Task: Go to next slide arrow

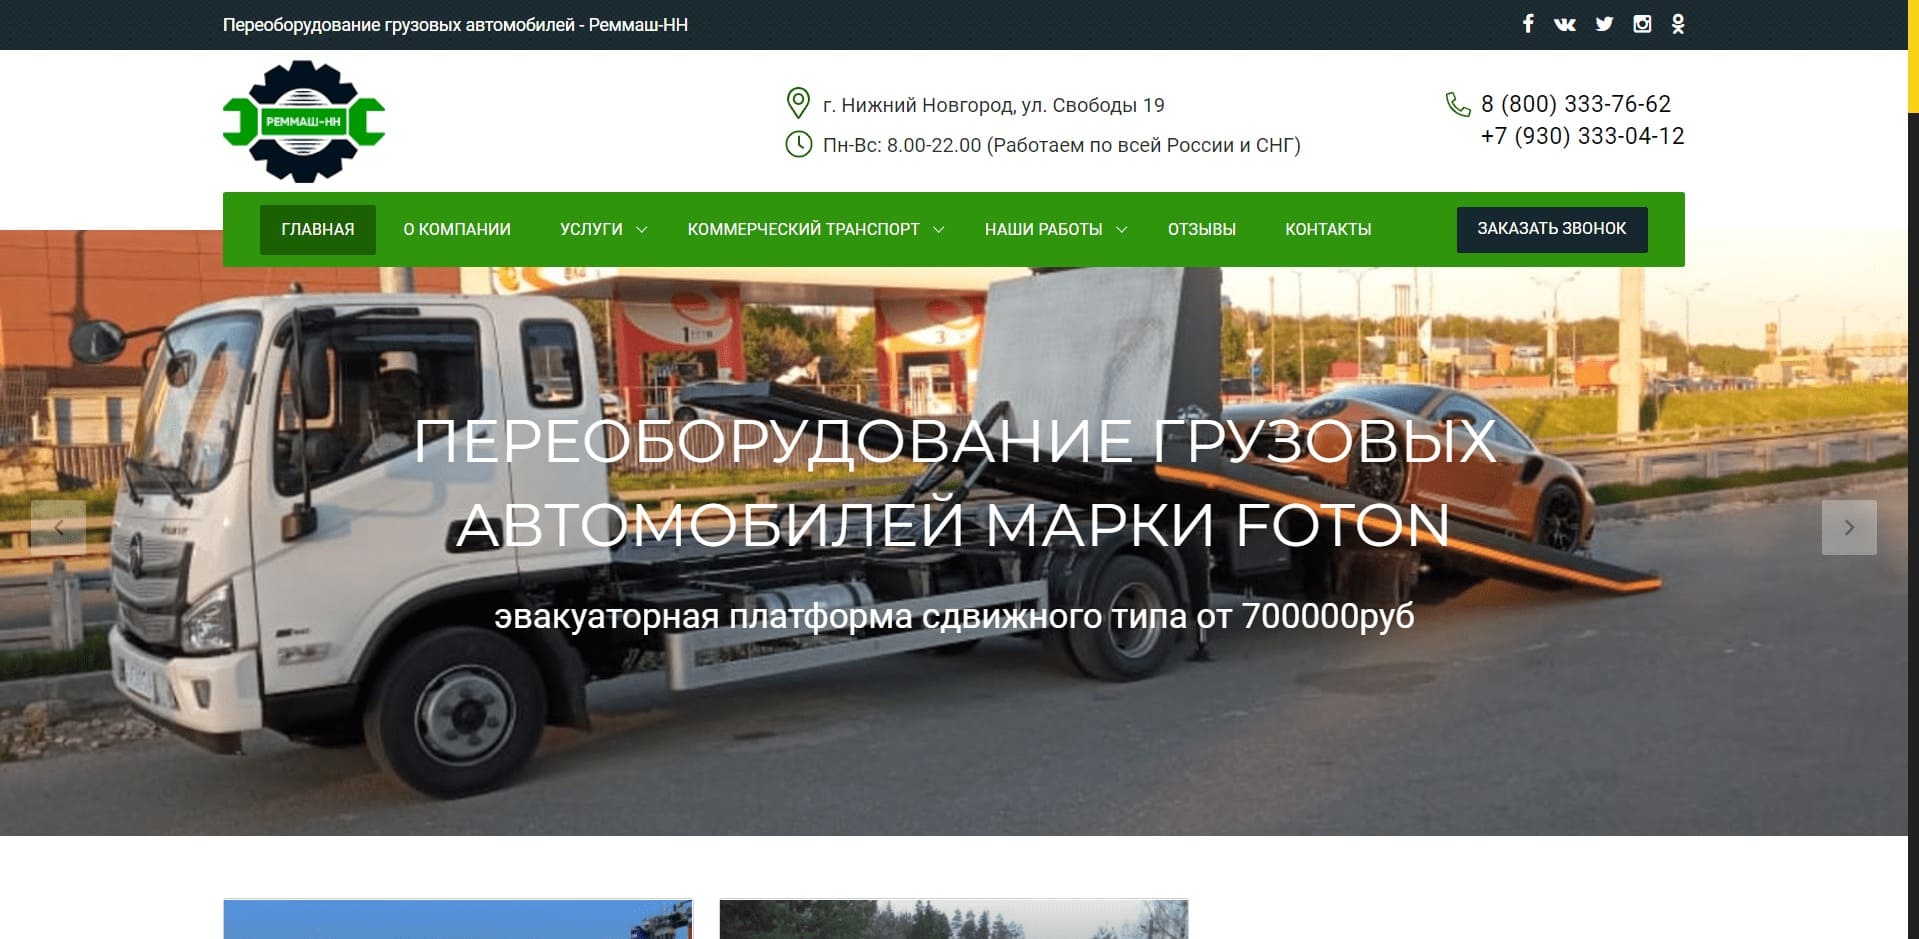Action: point(1849,527)
